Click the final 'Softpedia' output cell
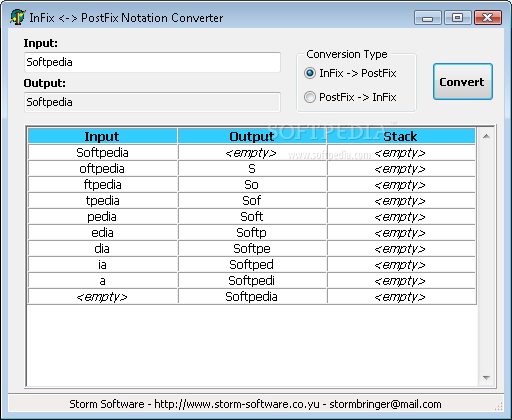Image resolution: width=512 pixels, height=420 pixels. click(x=252, y=297)
